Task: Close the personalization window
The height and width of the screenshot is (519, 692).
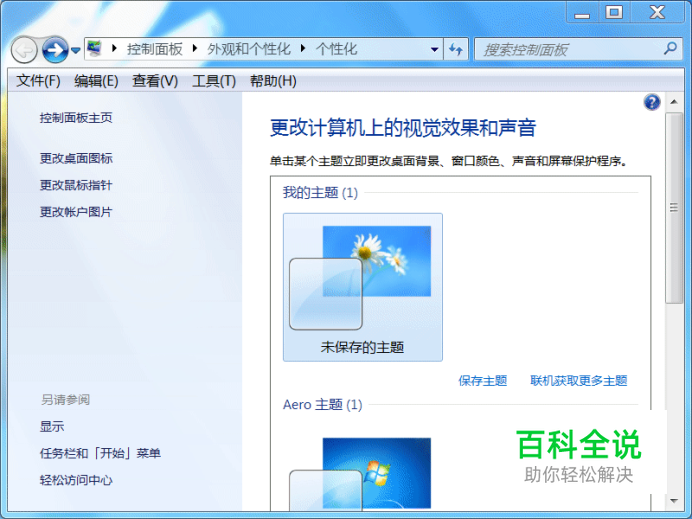Action: coord(657,12)
